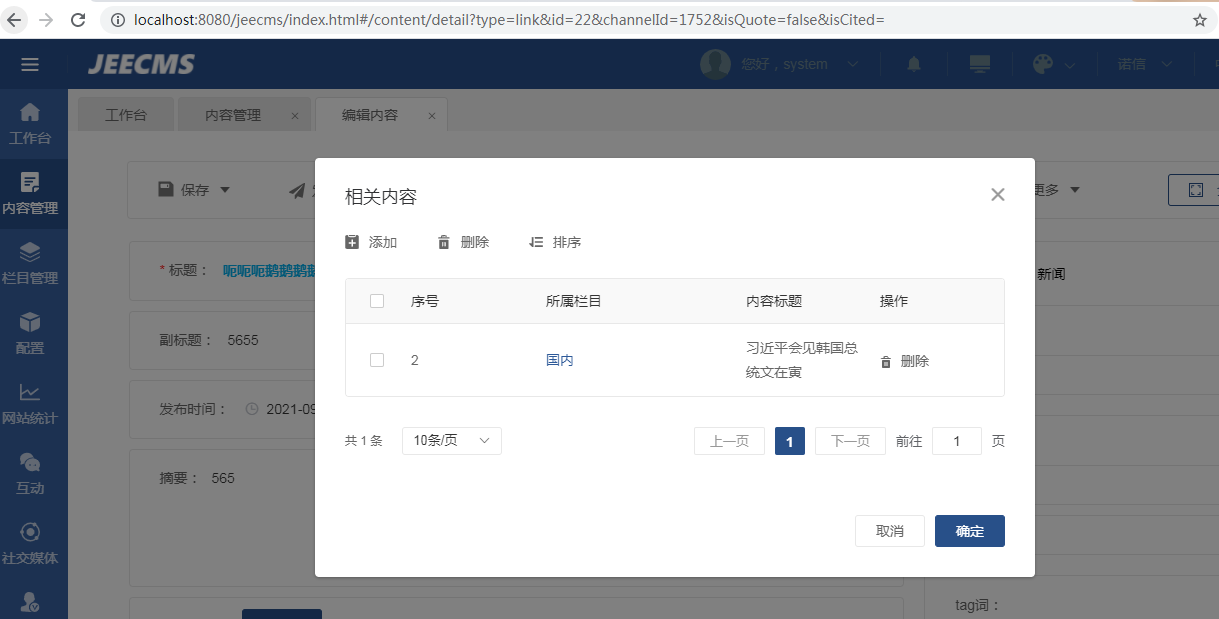
Task: Click the theme palette icon
Action: [1042, 64]
